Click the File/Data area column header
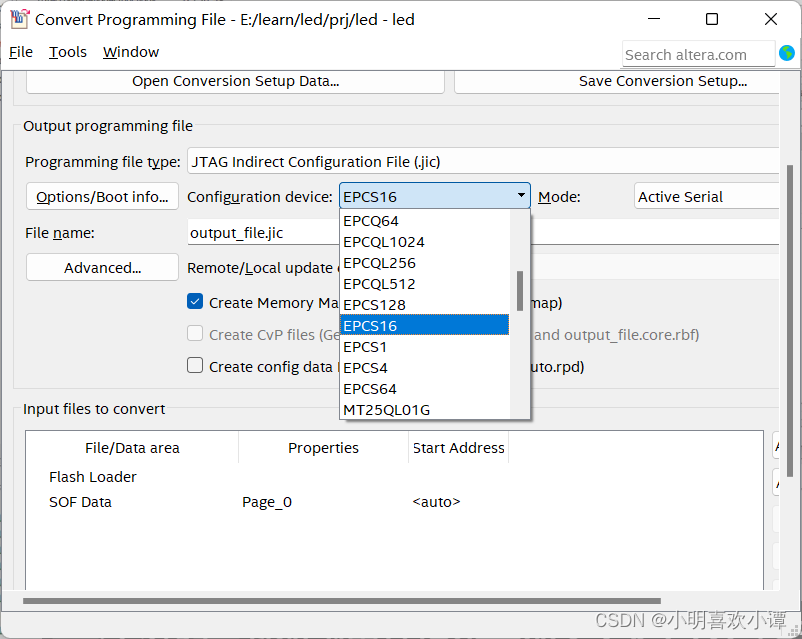The image size is (802, 639). tap(132, 448)
